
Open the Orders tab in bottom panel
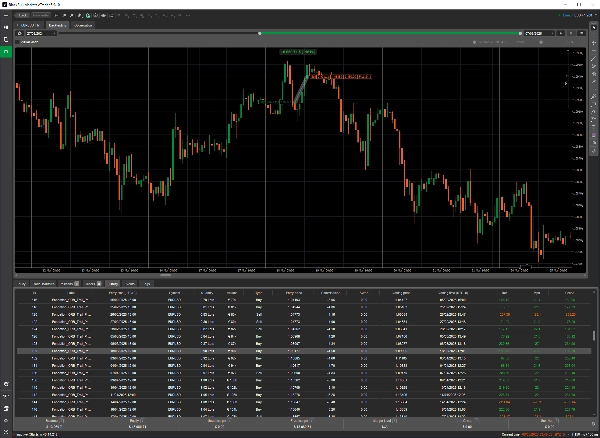point(93,284)
